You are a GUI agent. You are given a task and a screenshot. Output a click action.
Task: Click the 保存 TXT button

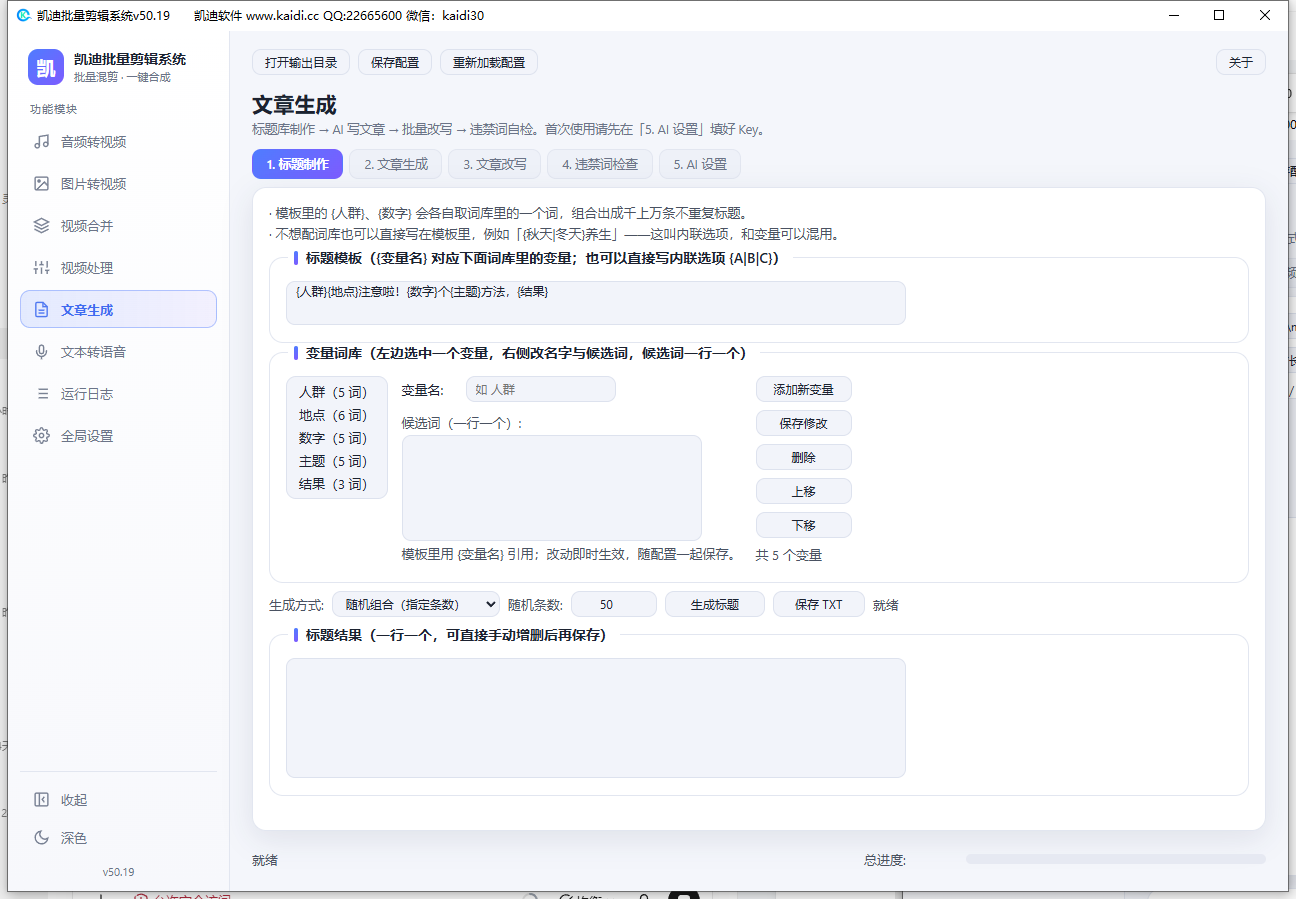pyautogui.click(x=819, y=604)
